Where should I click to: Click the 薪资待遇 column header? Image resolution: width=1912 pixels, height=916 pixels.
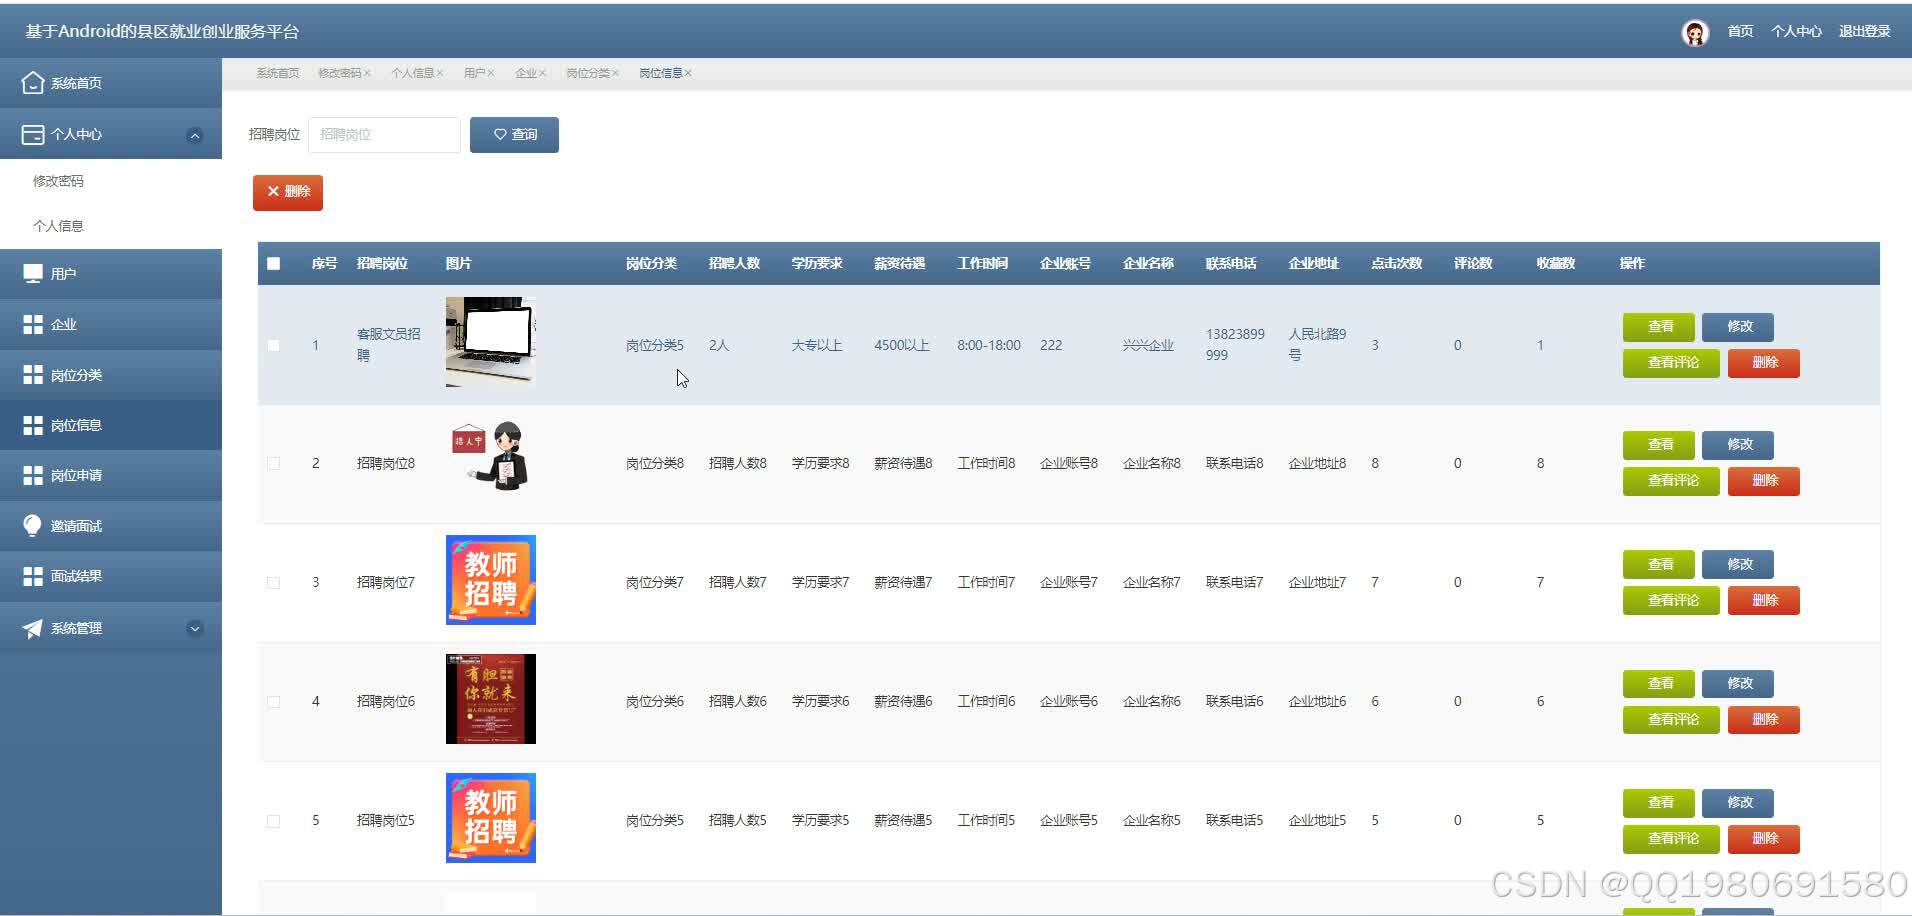(x=899, y=264)
